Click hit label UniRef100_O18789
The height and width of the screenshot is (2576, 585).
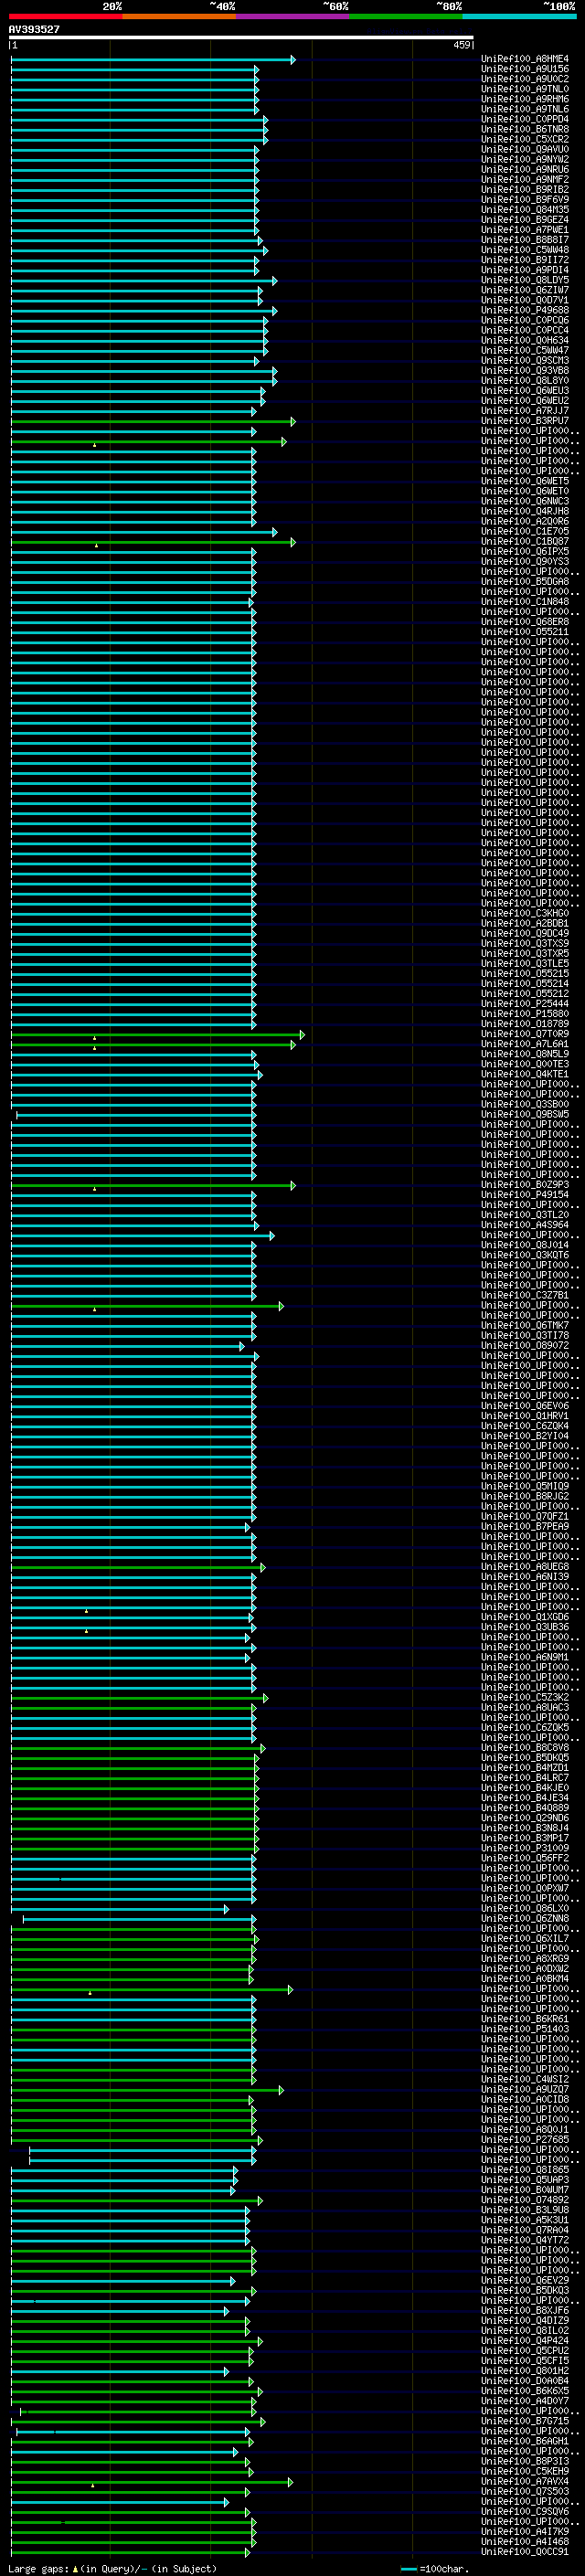point(524,1023)
